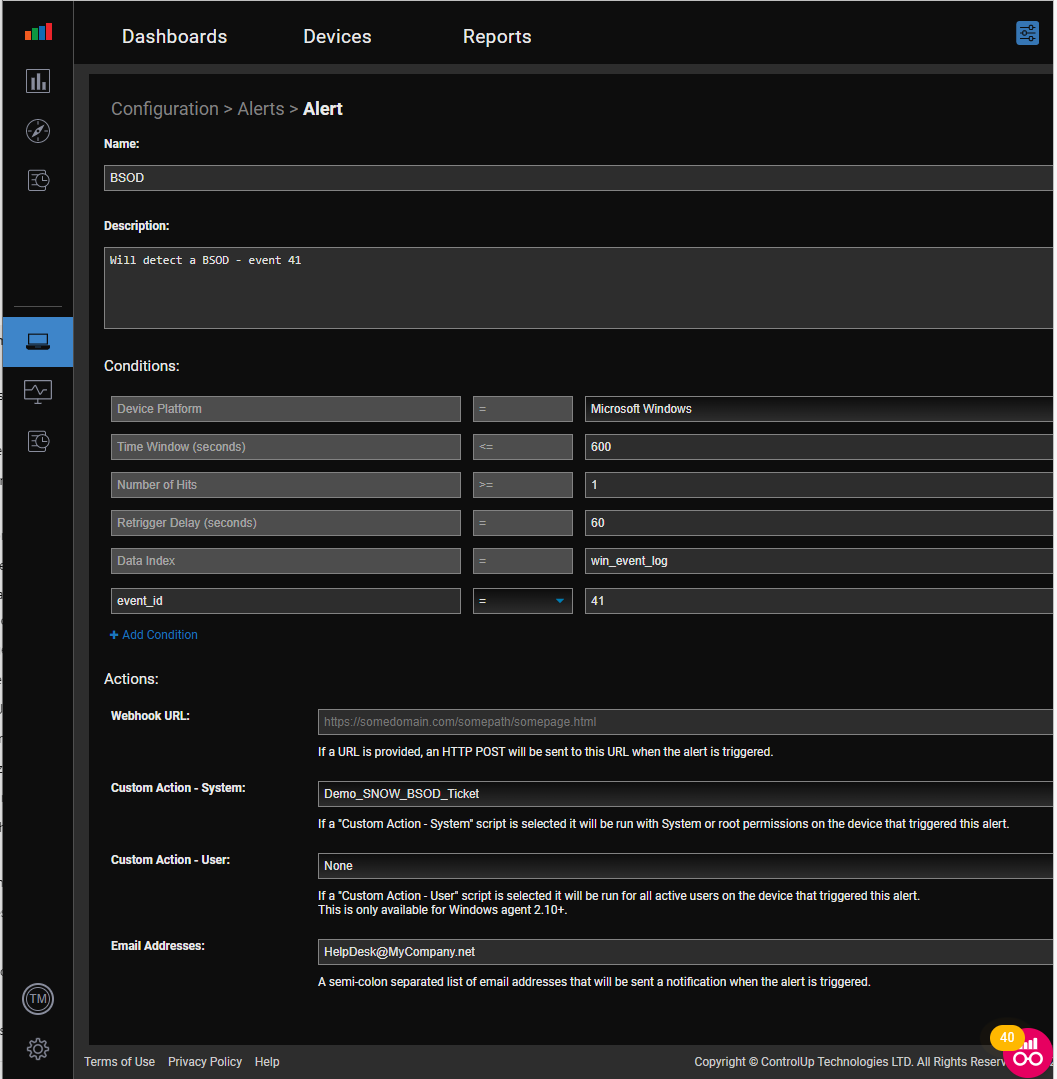Viewport: 1057px width, 1079px height.
Task: Open the event_id operator dropdown
Action: coord(522,601)
